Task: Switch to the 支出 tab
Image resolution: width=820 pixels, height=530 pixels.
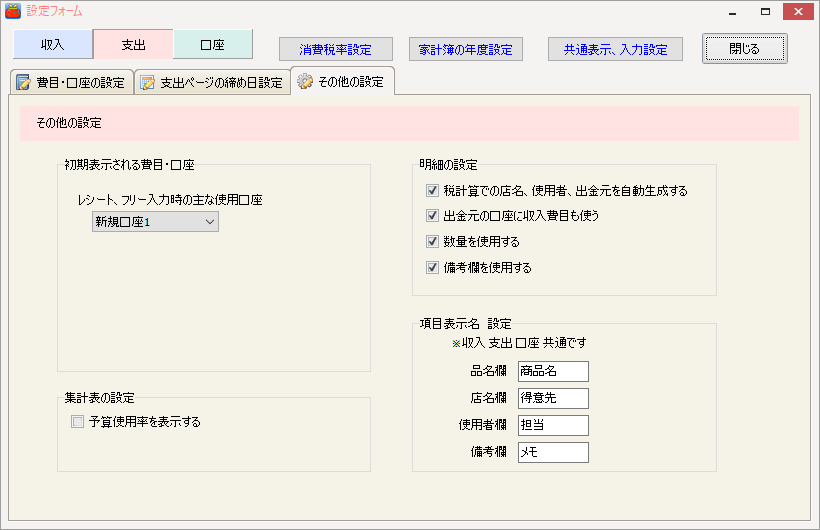Action: (133, 44)
